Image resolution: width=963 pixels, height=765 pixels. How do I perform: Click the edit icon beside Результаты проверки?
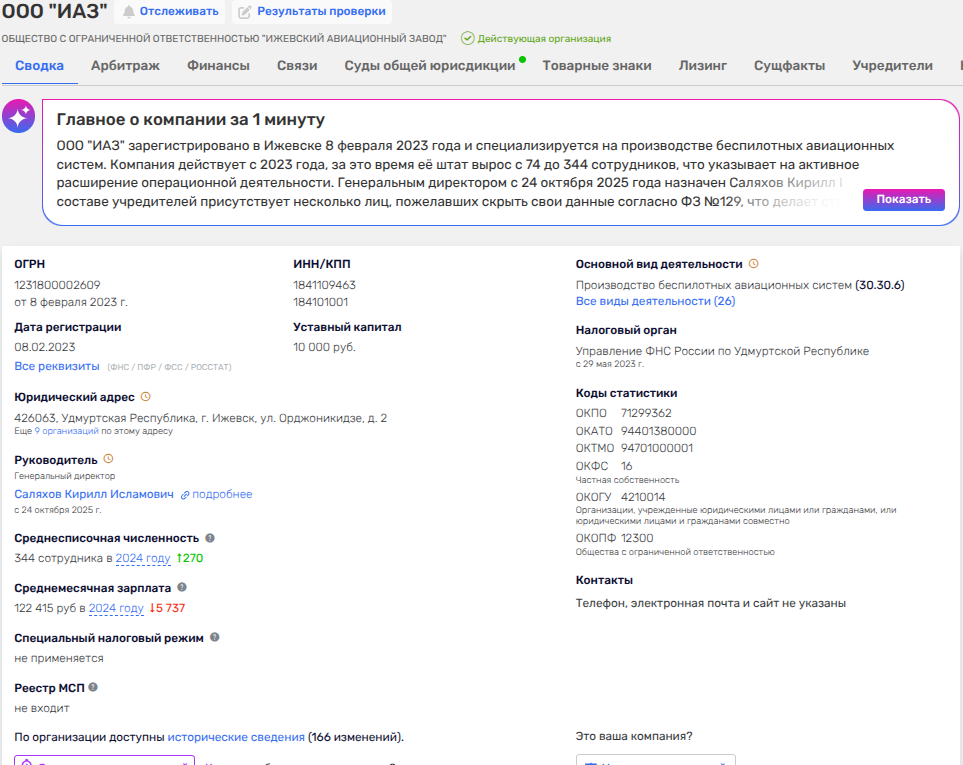tap(244, 12)
